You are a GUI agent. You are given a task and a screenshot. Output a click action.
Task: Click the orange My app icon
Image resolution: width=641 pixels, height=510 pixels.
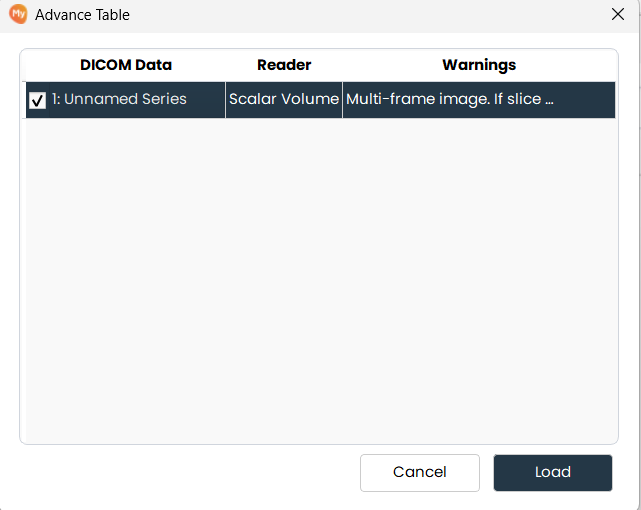click(18, 14)
